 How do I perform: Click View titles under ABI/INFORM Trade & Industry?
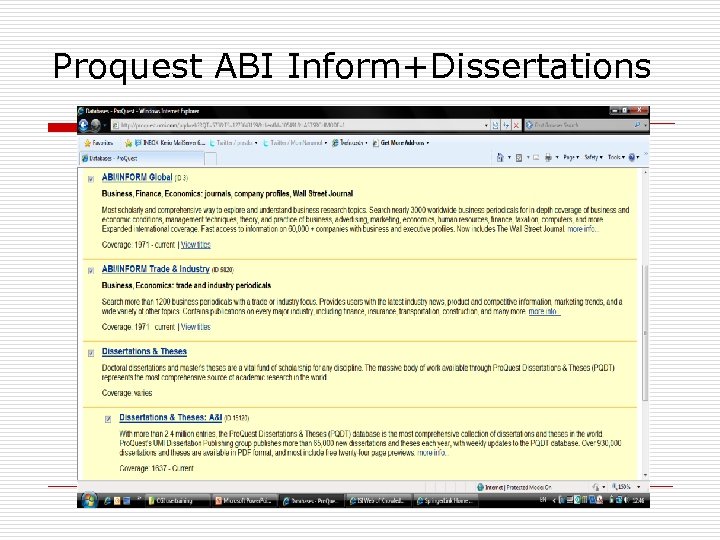pos(196,327)
